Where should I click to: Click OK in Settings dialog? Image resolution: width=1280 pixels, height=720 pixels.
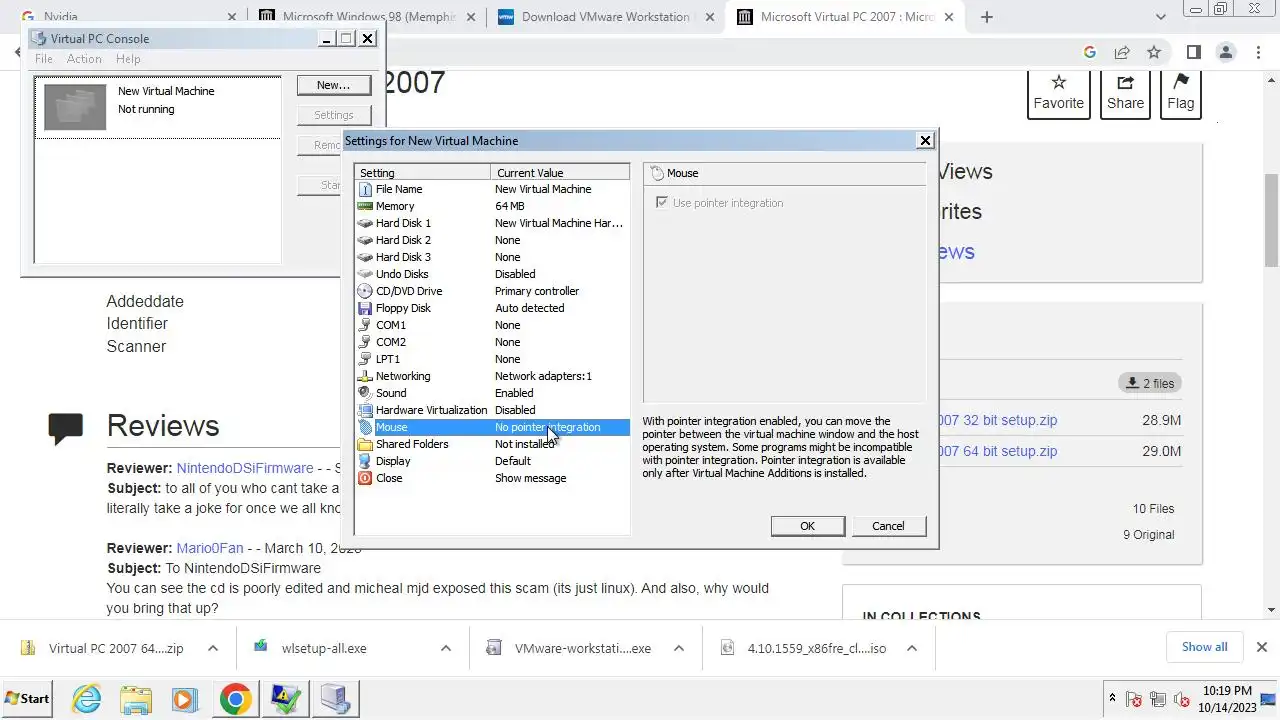[x=808, y=526]
